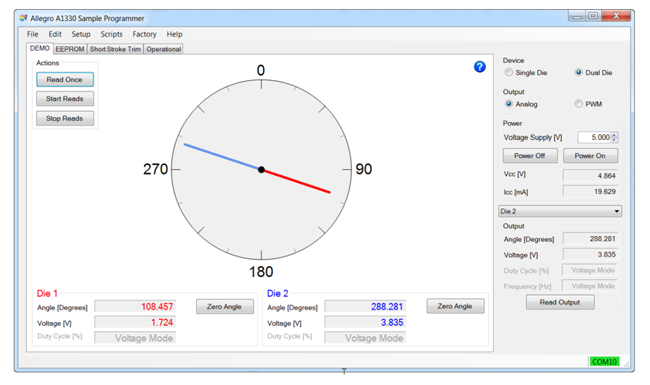Click the Icc [mA] value field
Viewport: 650px width, 385px height.
(x=590, y=191)
